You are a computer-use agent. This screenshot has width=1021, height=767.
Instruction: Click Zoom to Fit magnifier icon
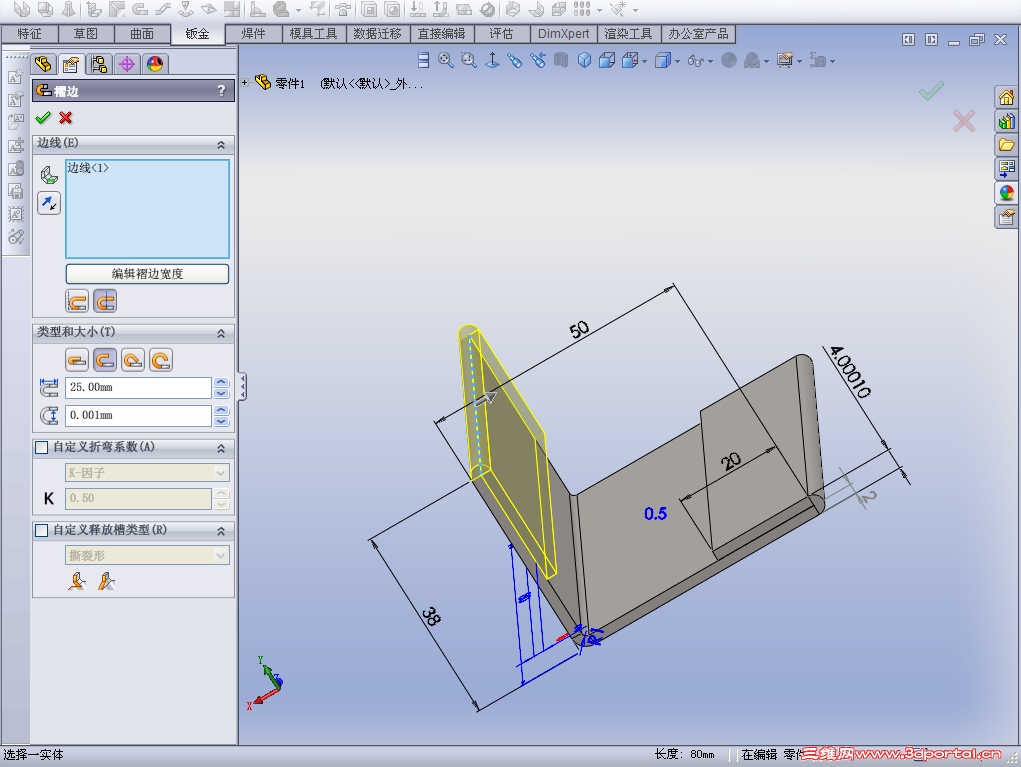pyautogui.click(x=446, y=61)
